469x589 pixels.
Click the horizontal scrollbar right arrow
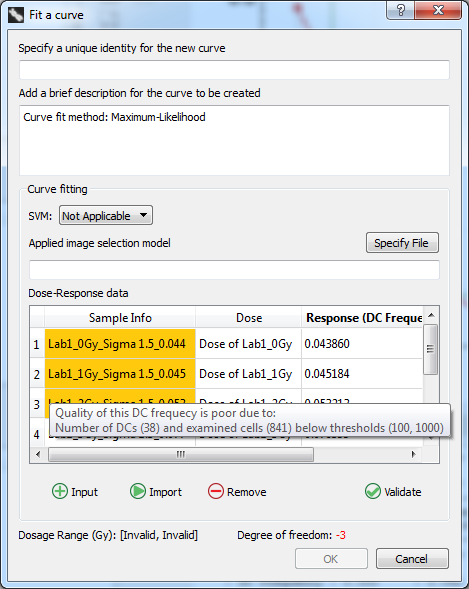pyautogui.click(x=413, y=454)
